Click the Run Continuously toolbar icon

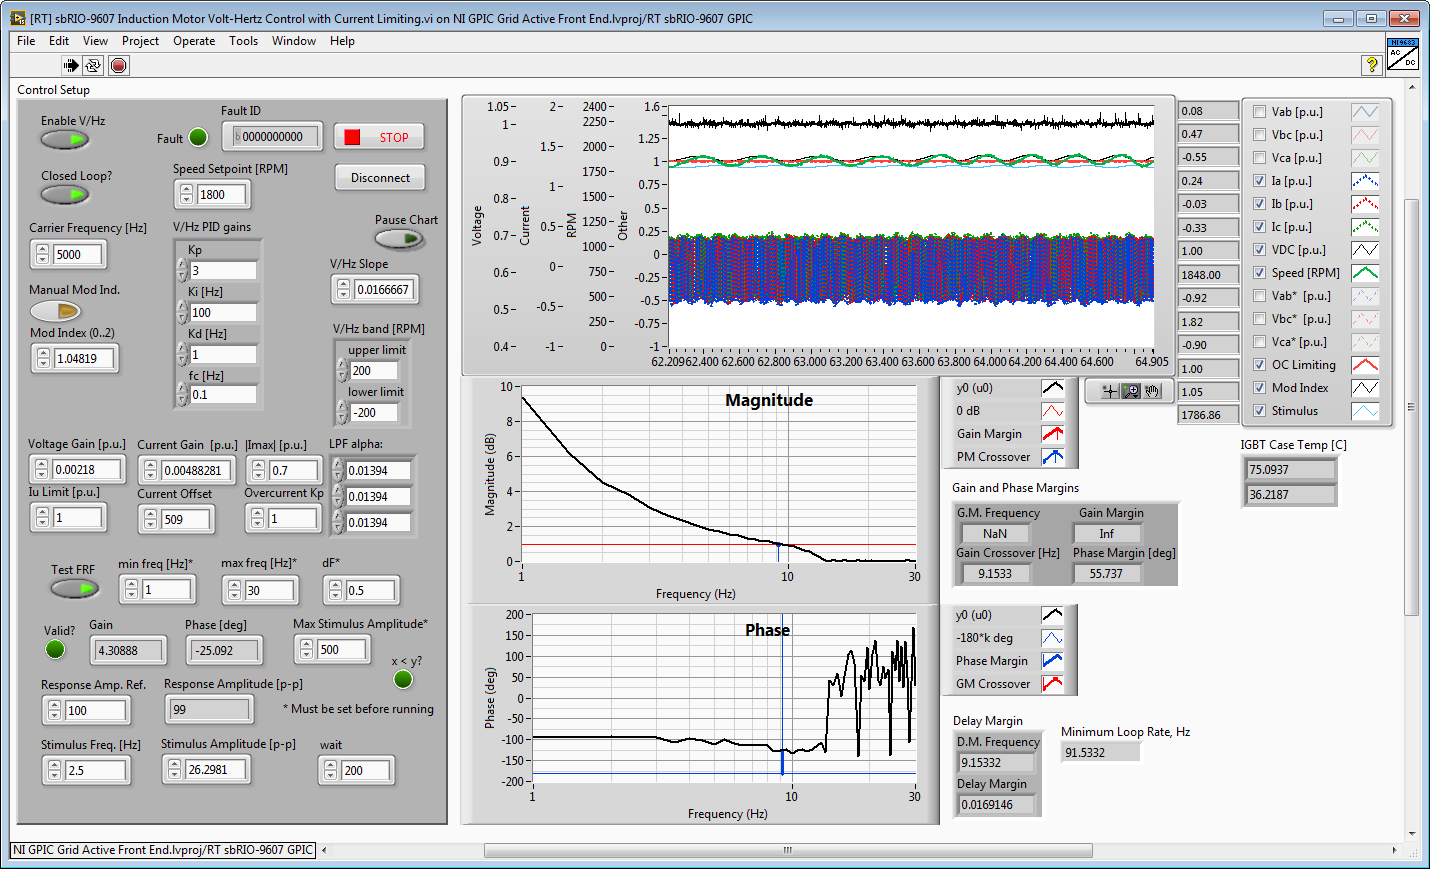pos(93,66)
